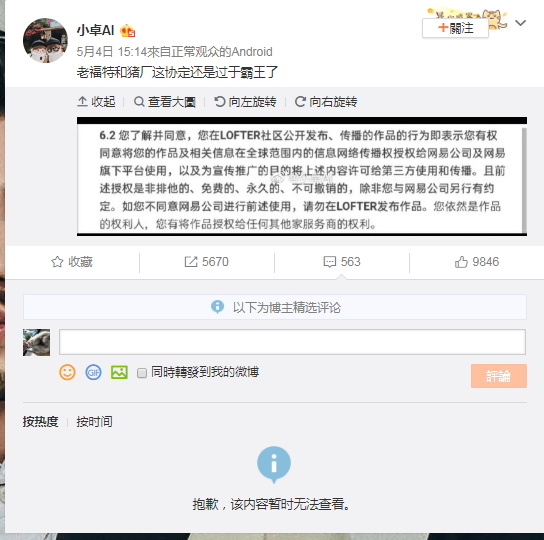Click the comment text input box
The height and width of the screenshot is (540, 544).
292,342
